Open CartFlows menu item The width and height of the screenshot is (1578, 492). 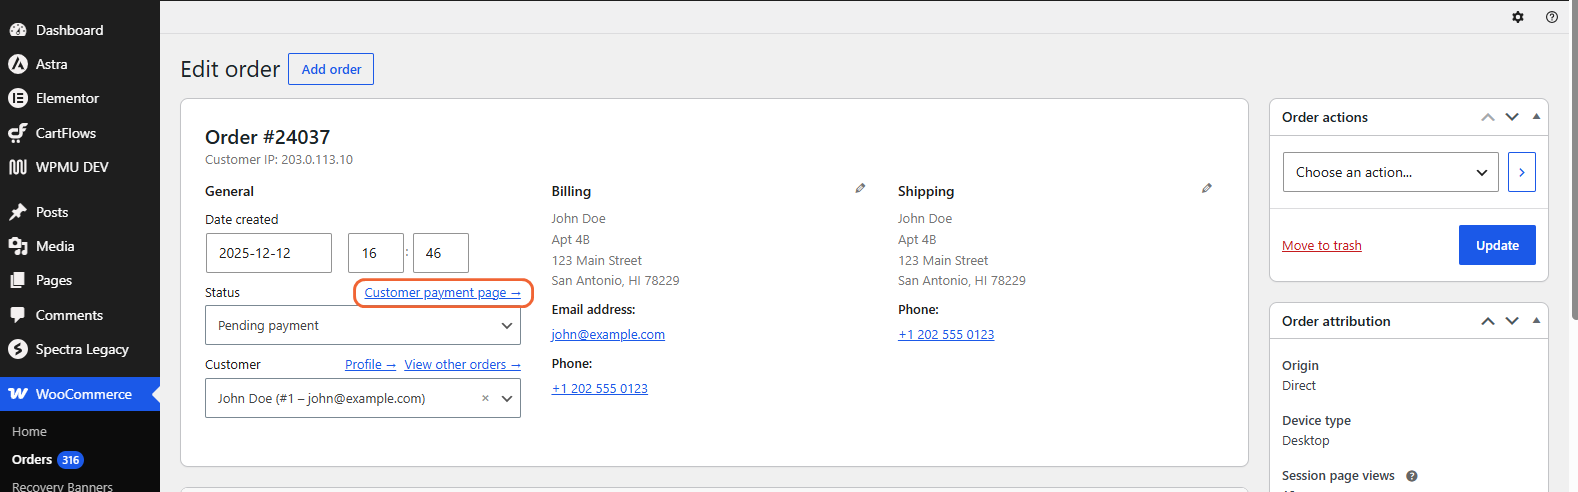[80, 133]
